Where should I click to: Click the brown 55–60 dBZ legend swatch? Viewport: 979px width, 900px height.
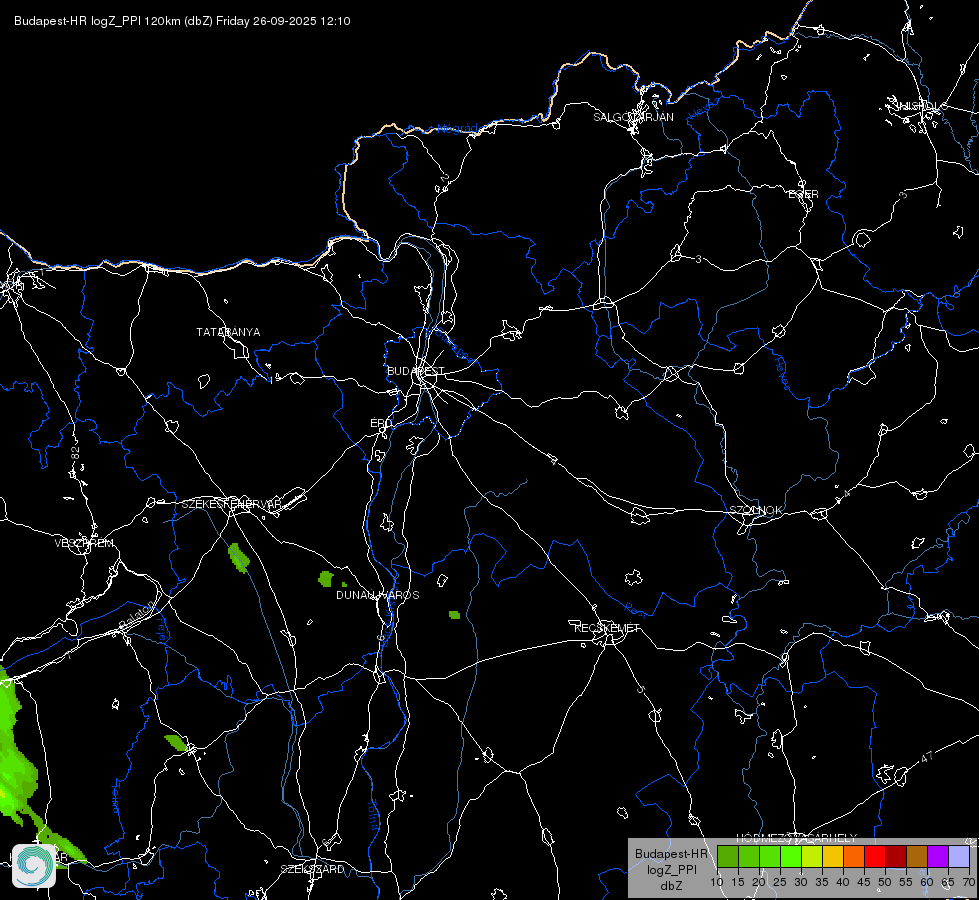point(917,856)
